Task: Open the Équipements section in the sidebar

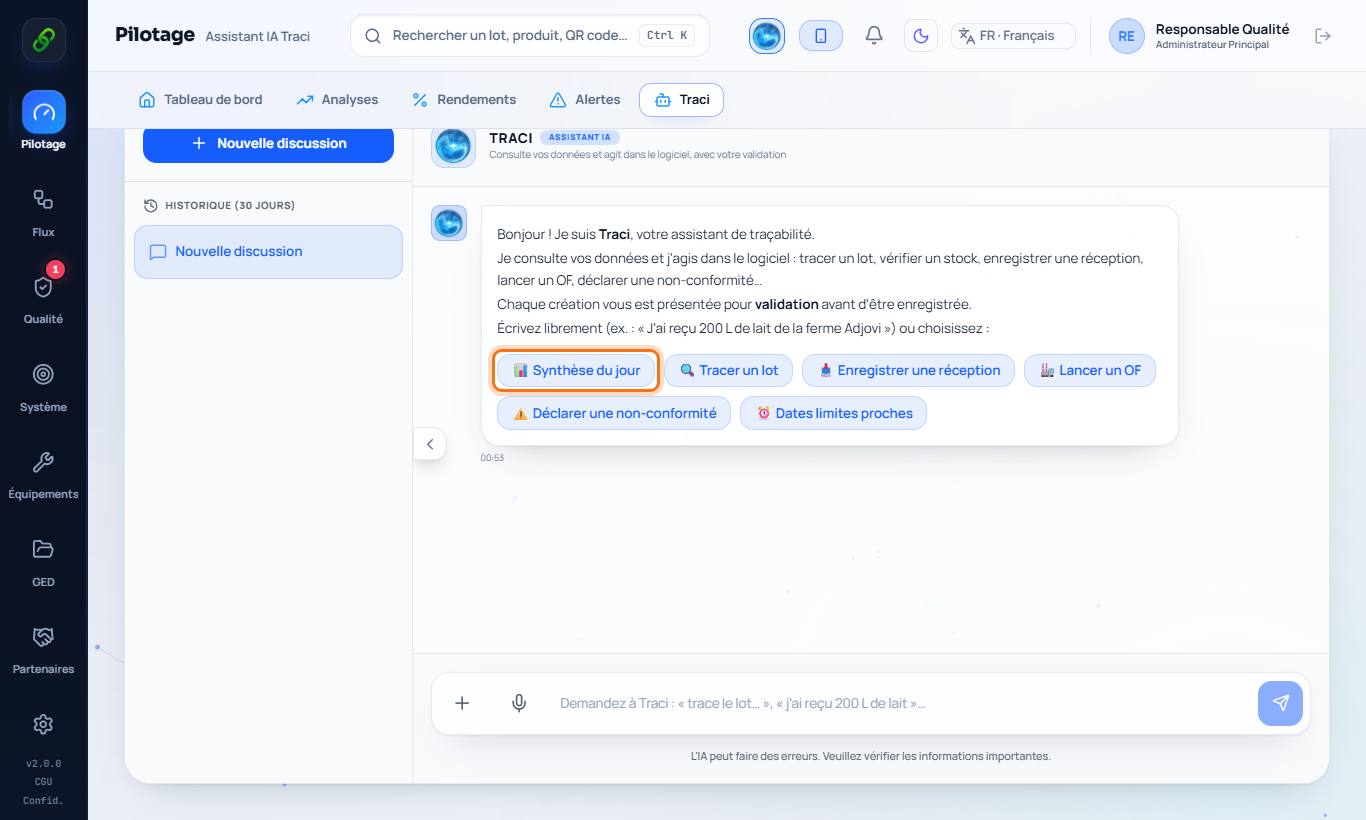Action: [43, 474]
